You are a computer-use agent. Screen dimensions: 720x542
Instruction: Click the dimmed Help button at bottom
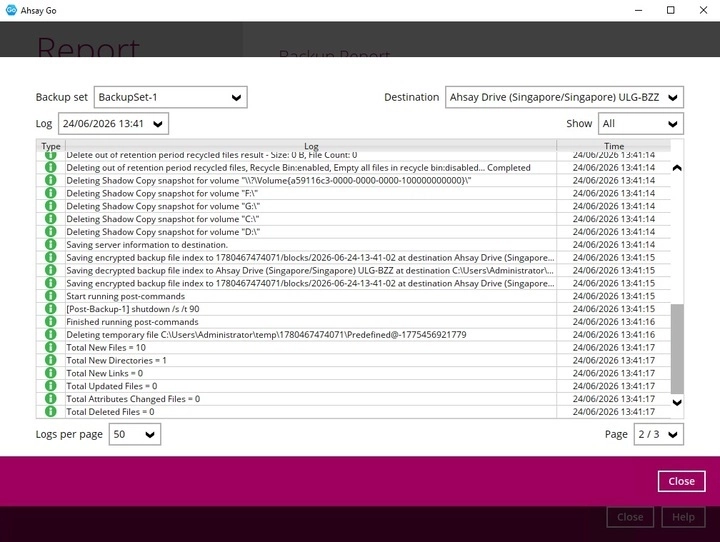coord(683,517)
